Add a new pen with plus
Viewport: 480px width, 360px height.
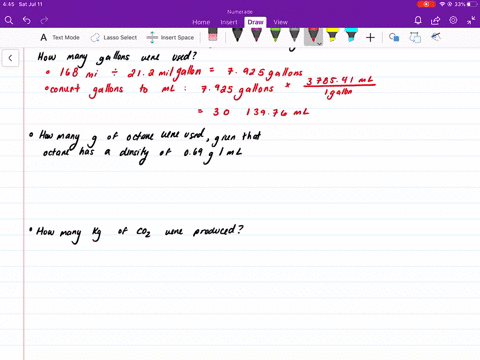click(370, 37)
